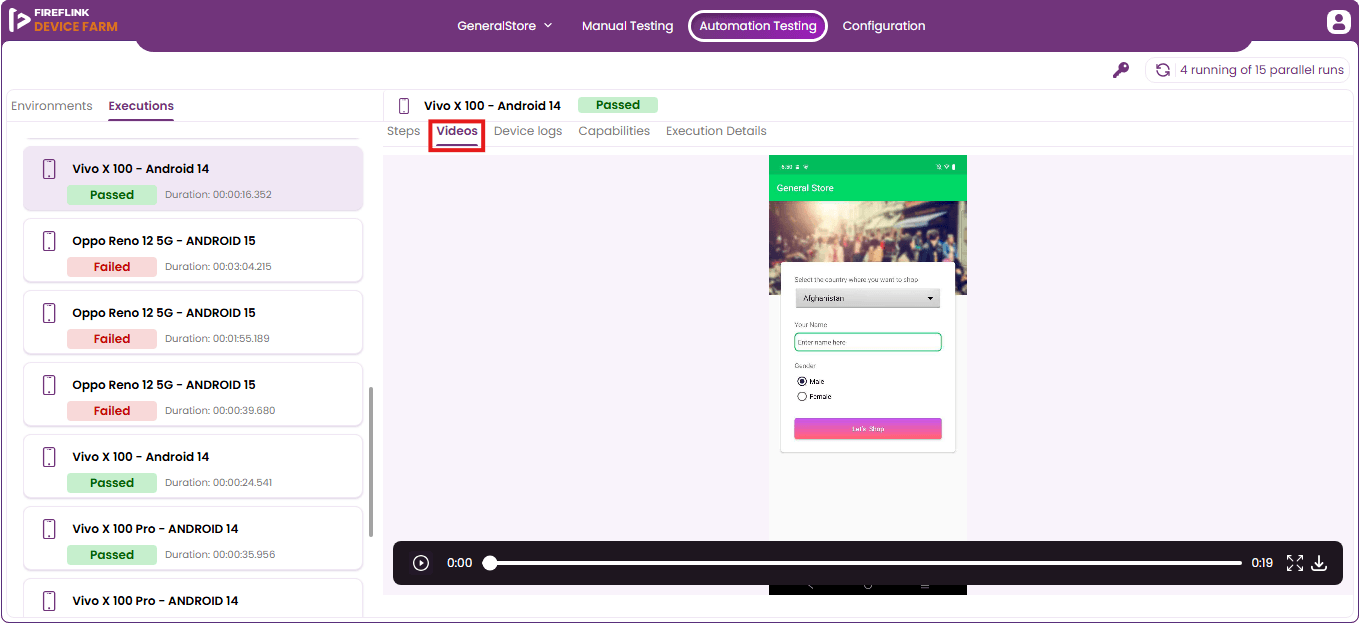The height and width of the screenshot is (624, 1362).
Task: Select execution with duration 00:03:04.215
Action: [193, 251]
